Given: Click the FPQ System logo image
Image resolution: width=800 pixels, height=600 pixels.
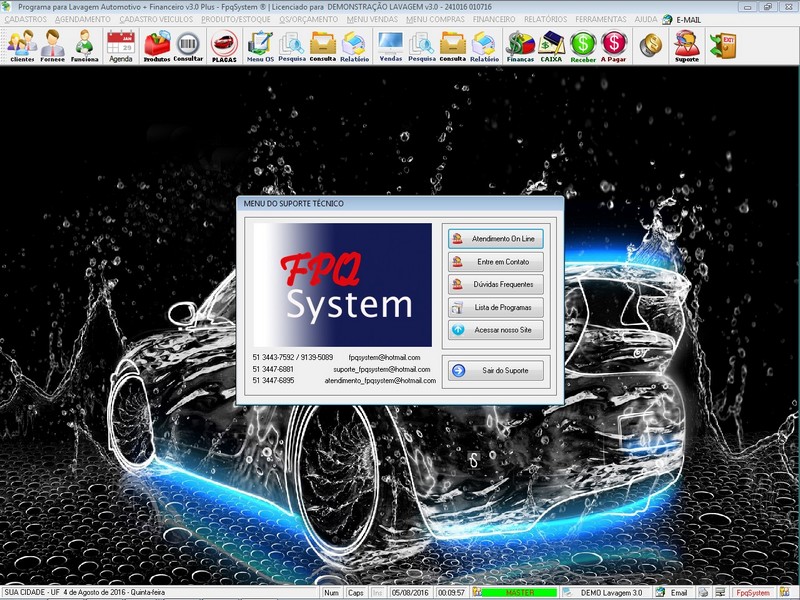Looking at the screenshot, I should coord(342,285).
